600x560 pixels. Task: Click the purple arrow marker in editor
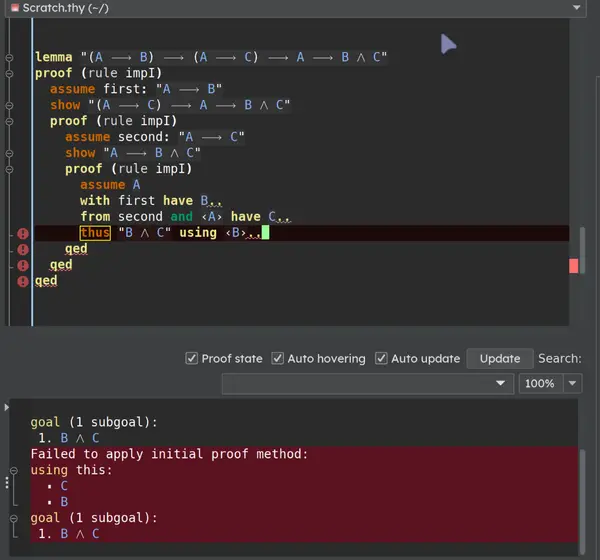pos(448,44)
